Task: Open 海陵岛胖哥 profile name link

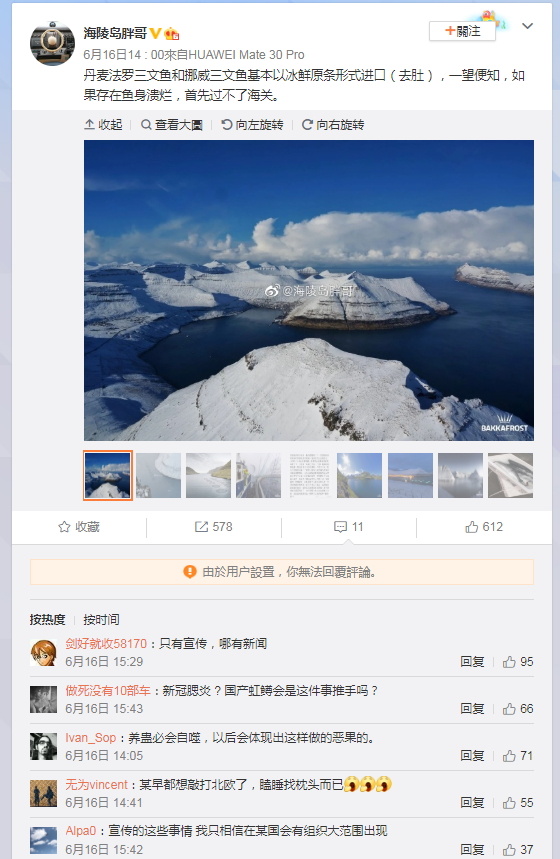Action: click(x=115, y=33)
